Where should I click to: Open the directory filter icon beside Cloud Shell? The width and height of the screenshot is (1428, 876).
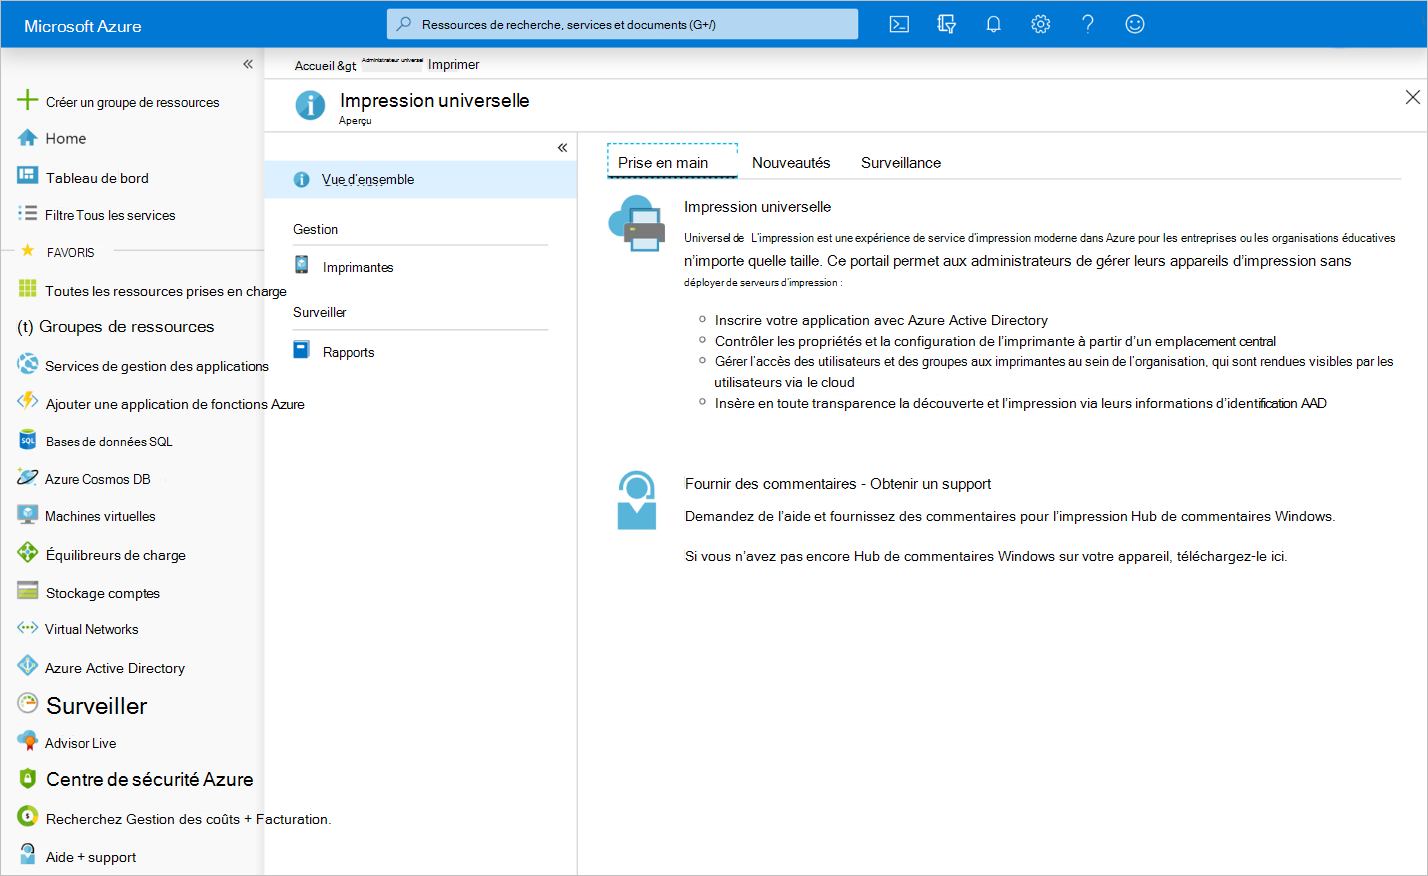[x=946, y=23]
